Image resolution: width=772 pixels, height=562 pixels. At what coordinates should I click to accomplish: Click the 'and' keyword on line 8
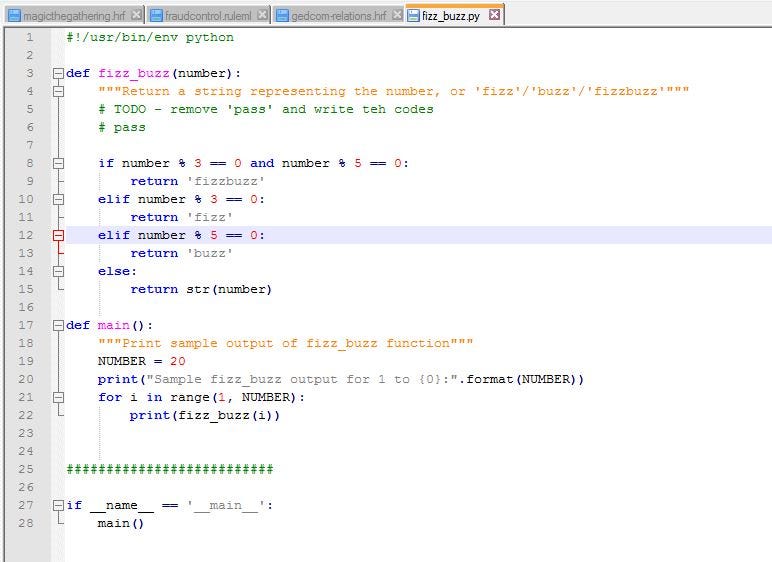[x=262, y=164]
